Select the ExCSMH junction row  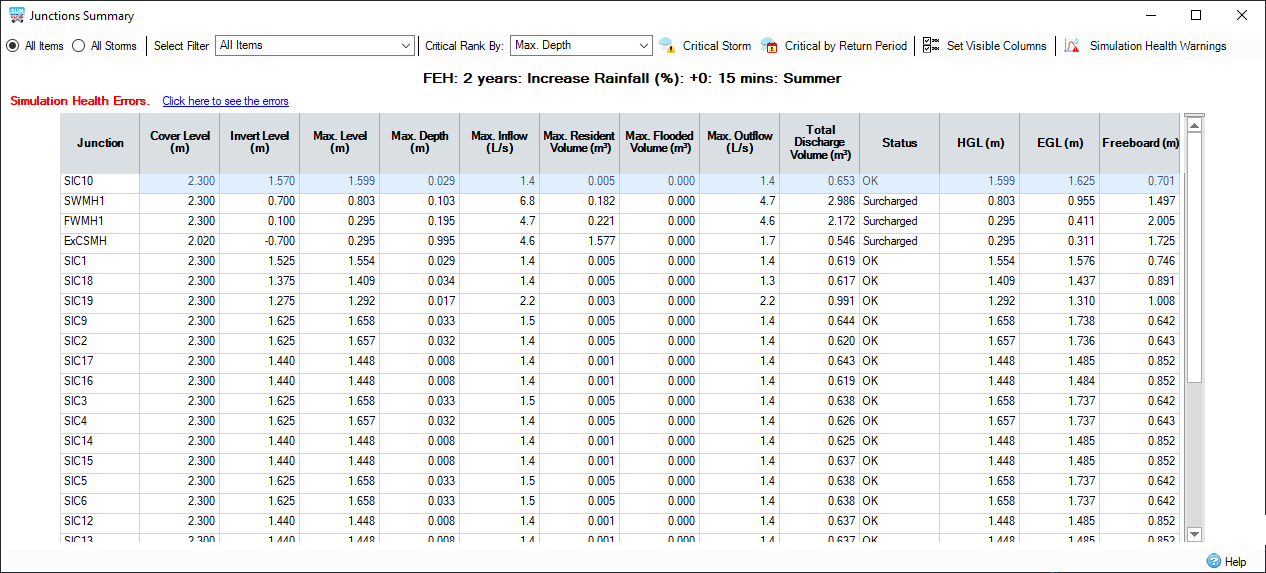click(x=620, y=241)
